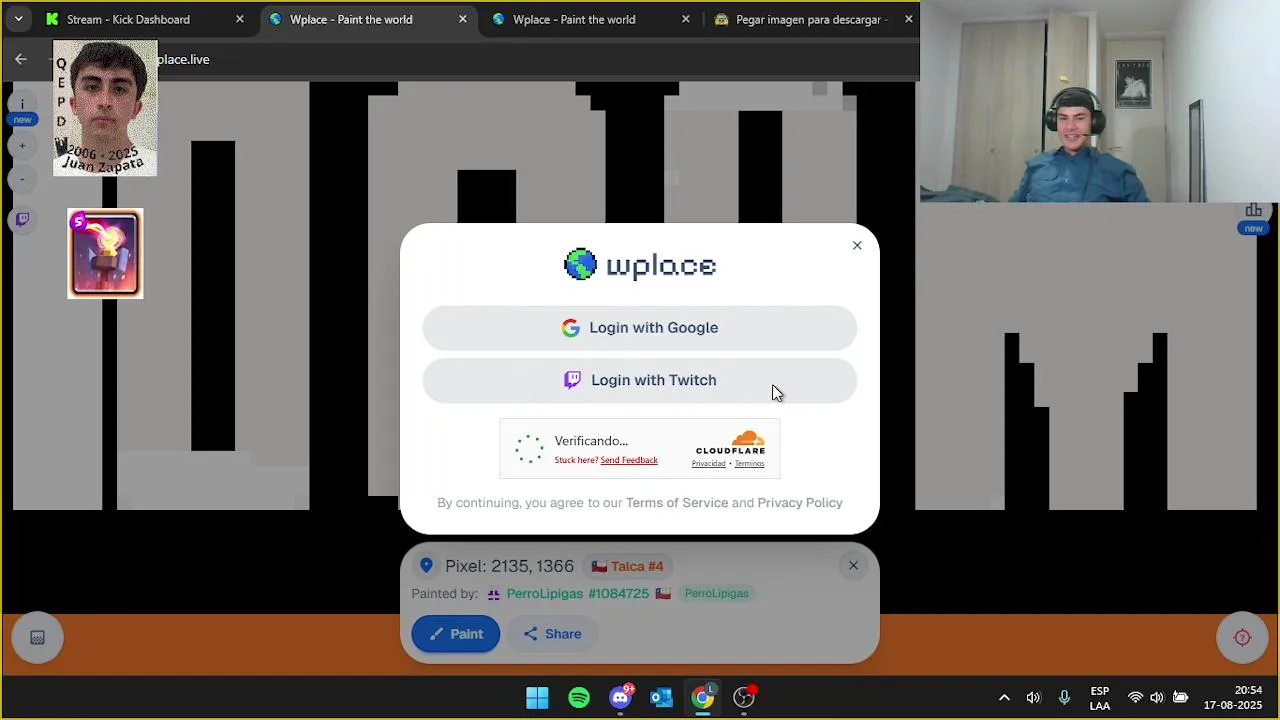Screen dimensions: 1280x720
Task: Go back with browser back arrow
Action: pyautogui.click(x=21, y=59)
